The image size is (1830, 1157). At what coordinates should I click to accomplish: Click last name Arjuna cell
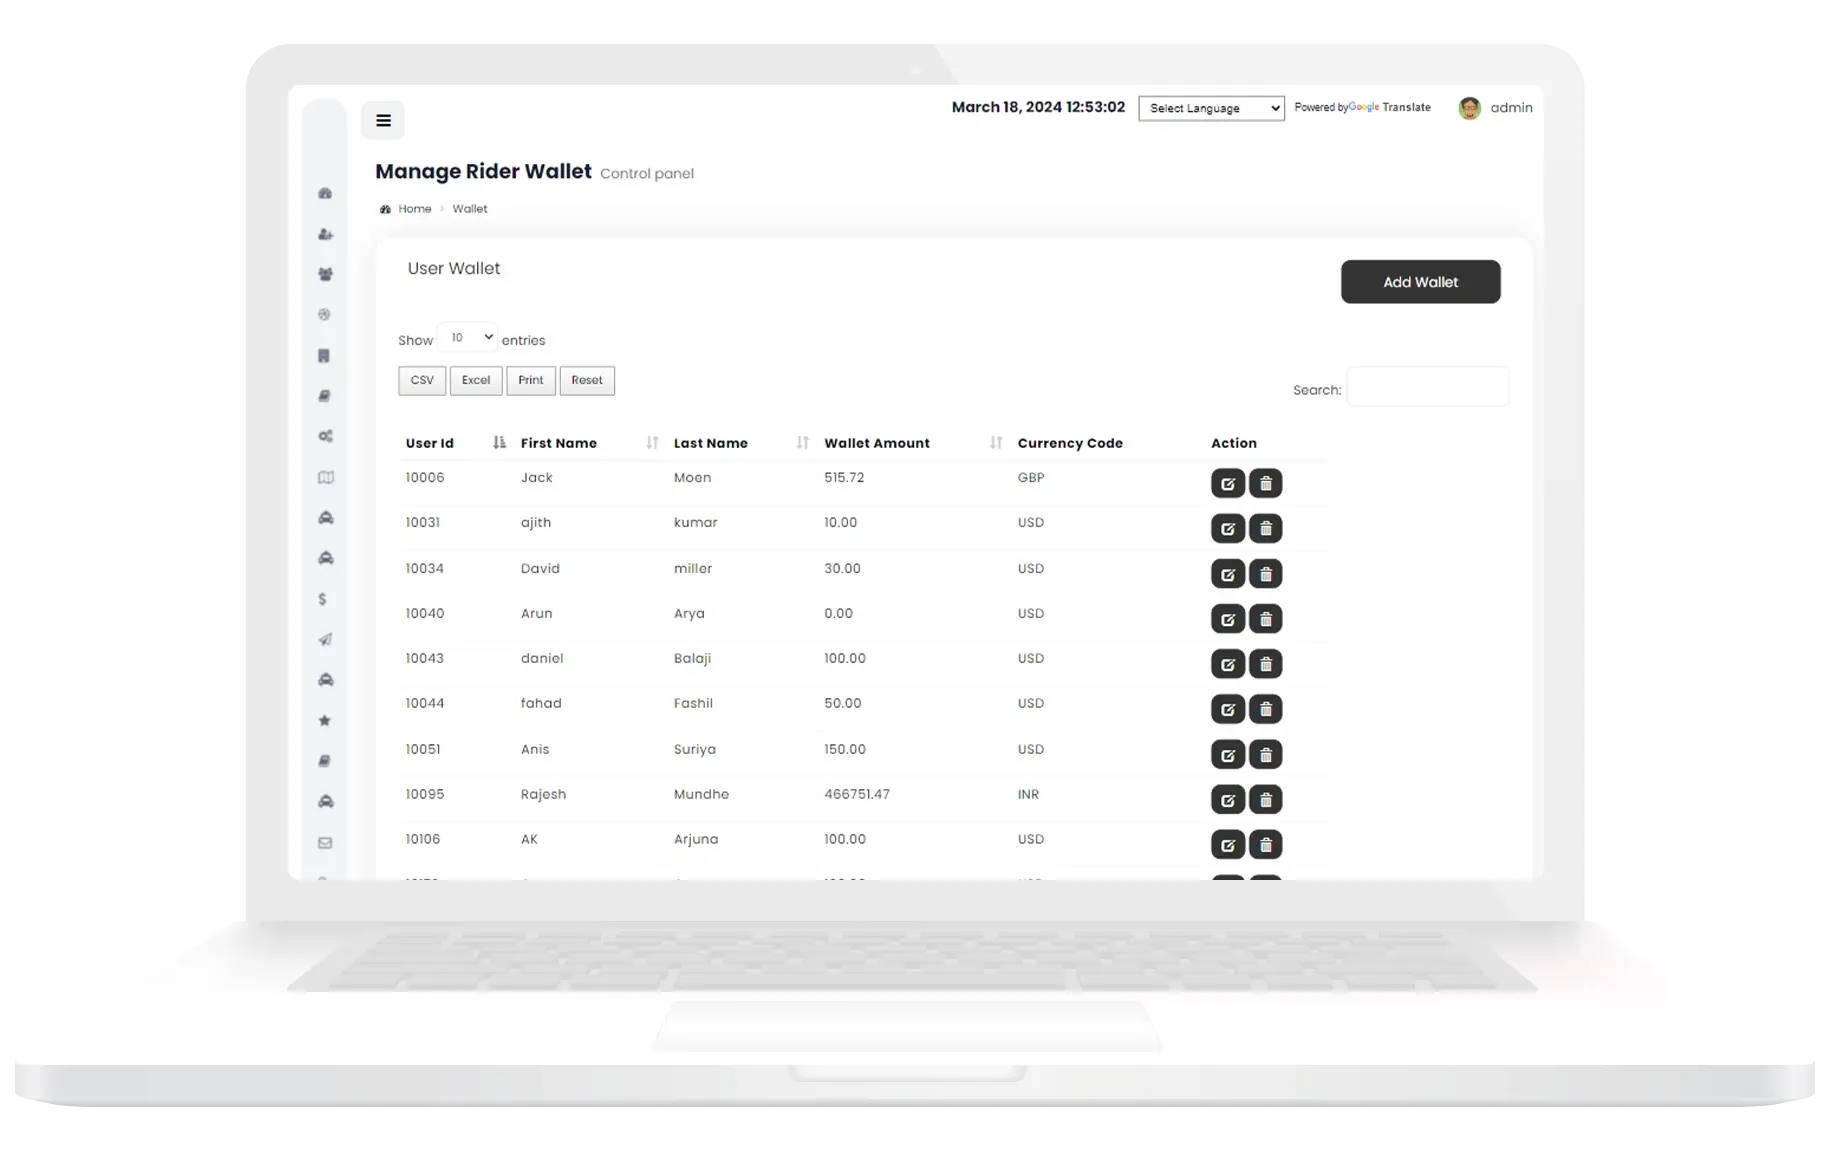[696, 840]
